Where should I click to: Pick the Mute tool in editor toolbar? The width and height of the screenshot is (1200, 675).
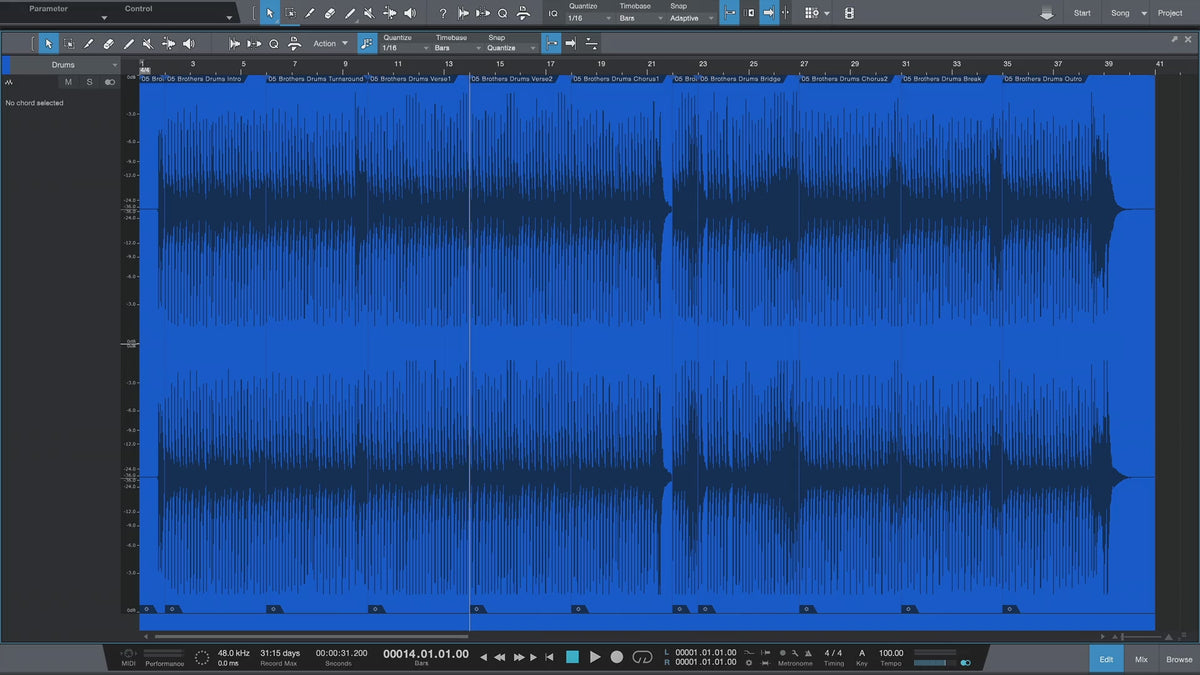[148, 44]
